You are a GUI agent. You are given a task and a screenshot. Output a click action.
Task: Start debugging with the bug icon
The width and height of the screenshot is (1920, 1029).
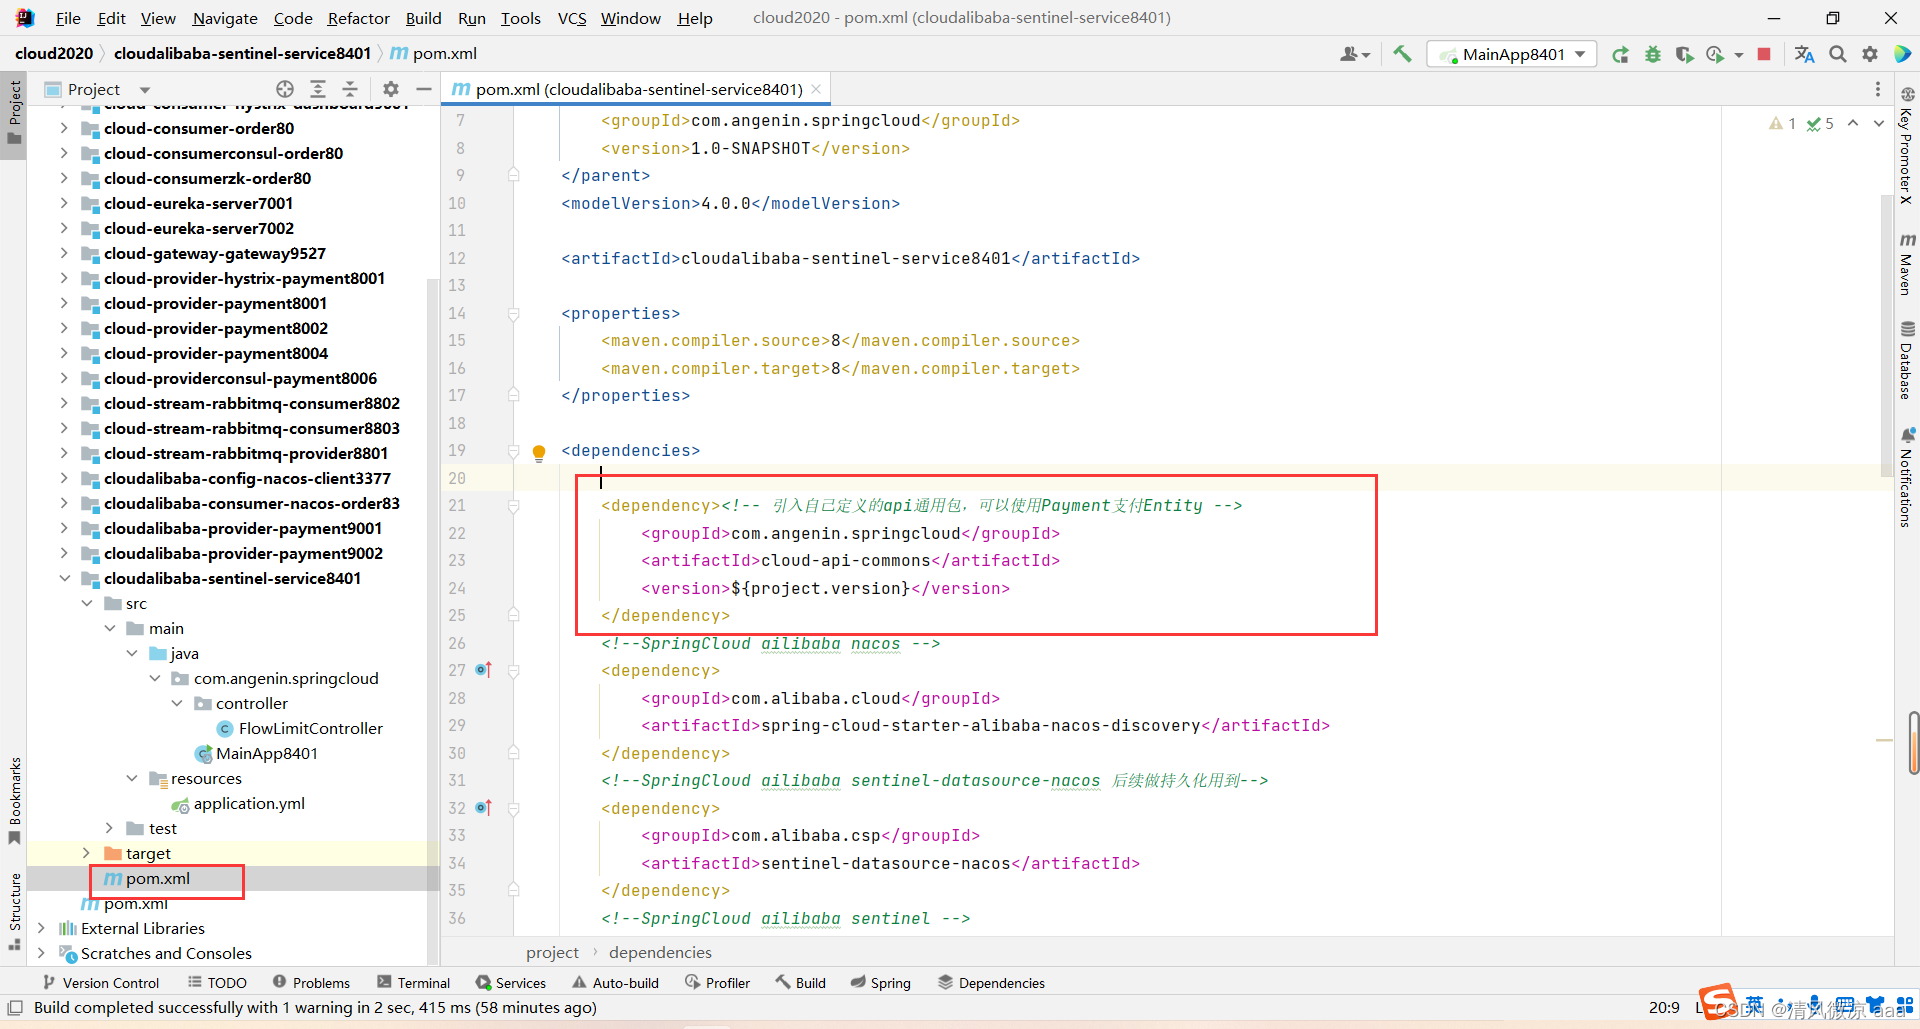[1652, 54]
